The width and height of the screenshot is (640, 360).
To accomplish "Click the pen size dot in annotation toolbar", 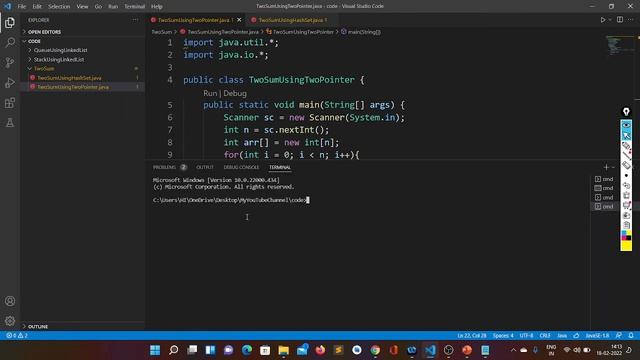I will [626, 175].
